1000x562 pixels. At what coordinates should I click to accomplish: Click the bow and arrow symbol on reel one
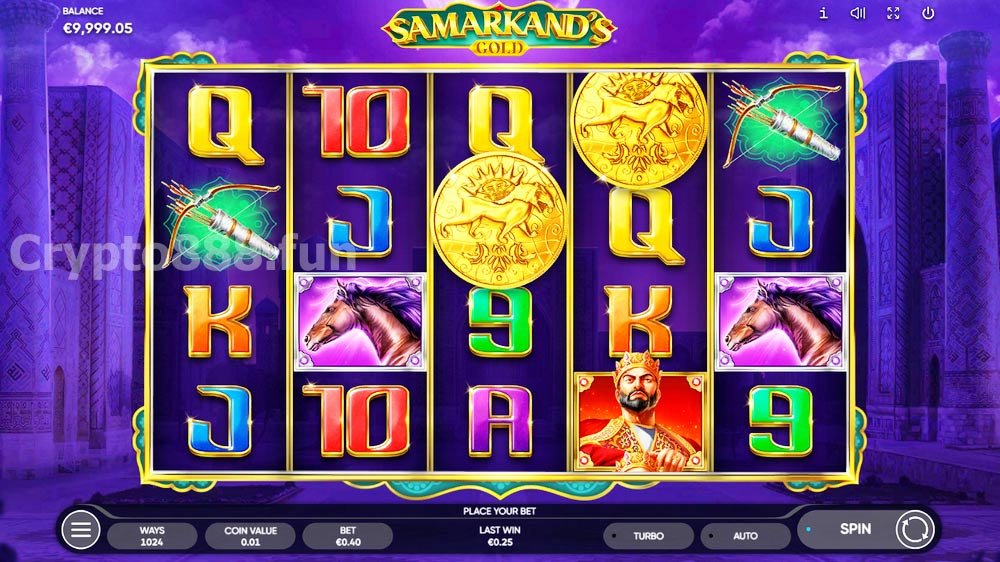point(220,223)
